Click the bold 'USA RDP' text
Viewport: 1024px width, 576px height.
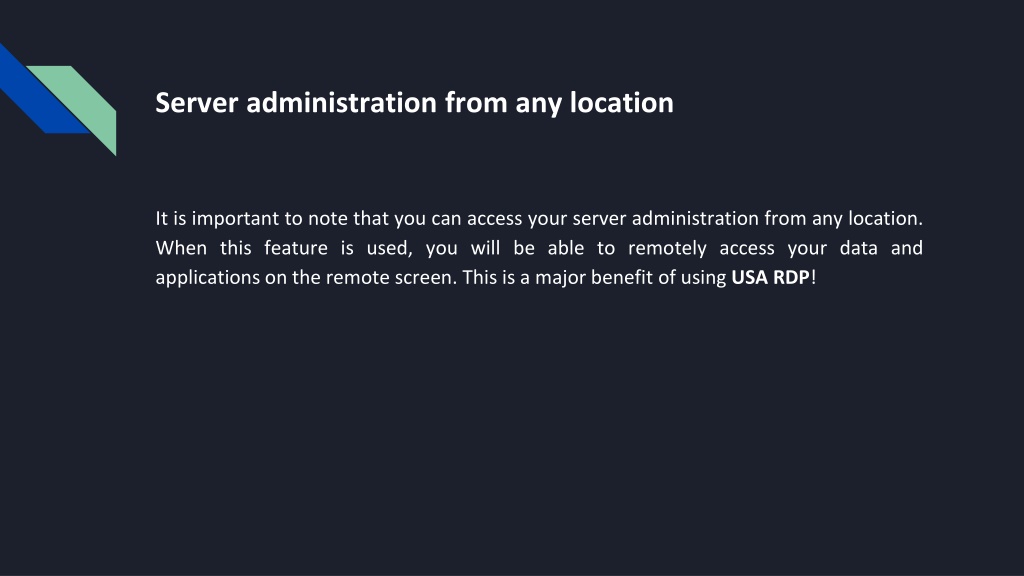(x=770, y=278)
